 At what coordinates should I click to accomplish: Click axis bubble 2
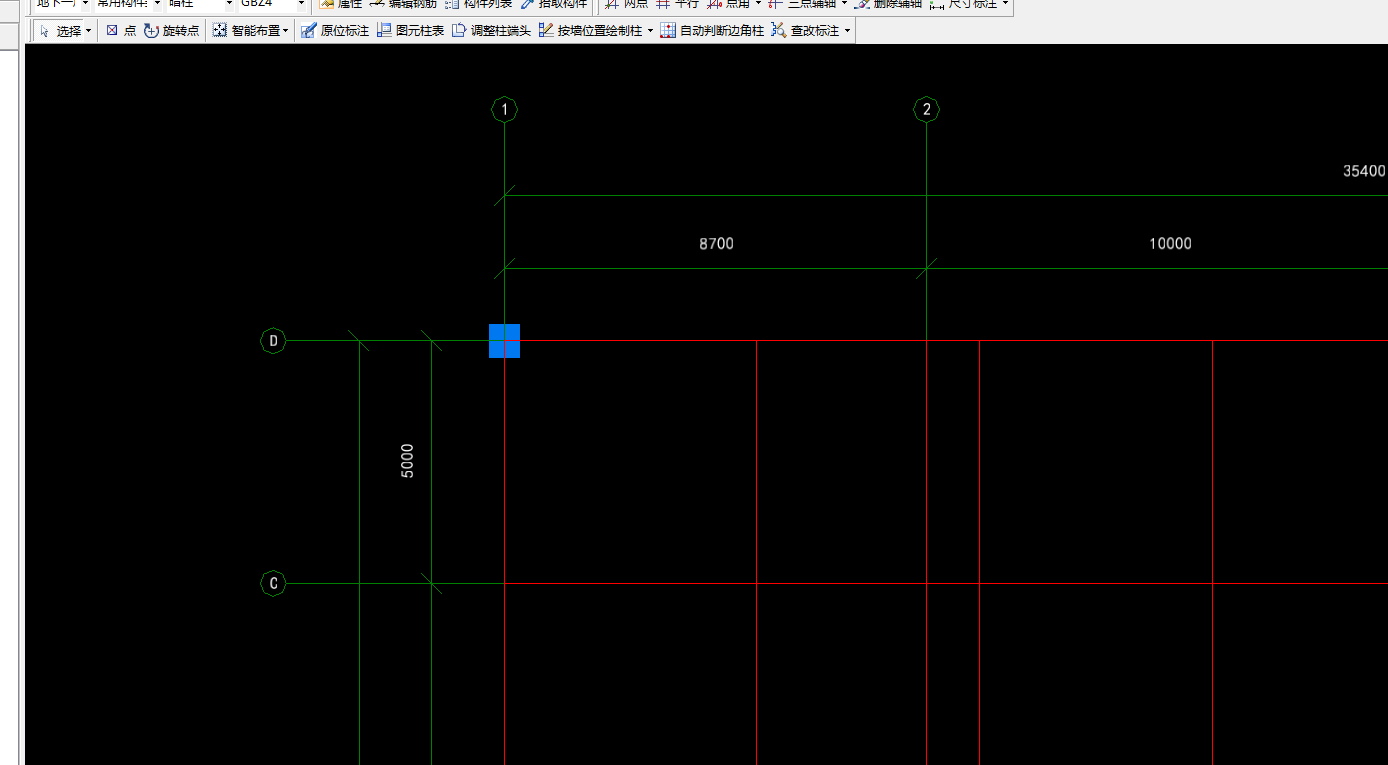[x=927, y=109]
